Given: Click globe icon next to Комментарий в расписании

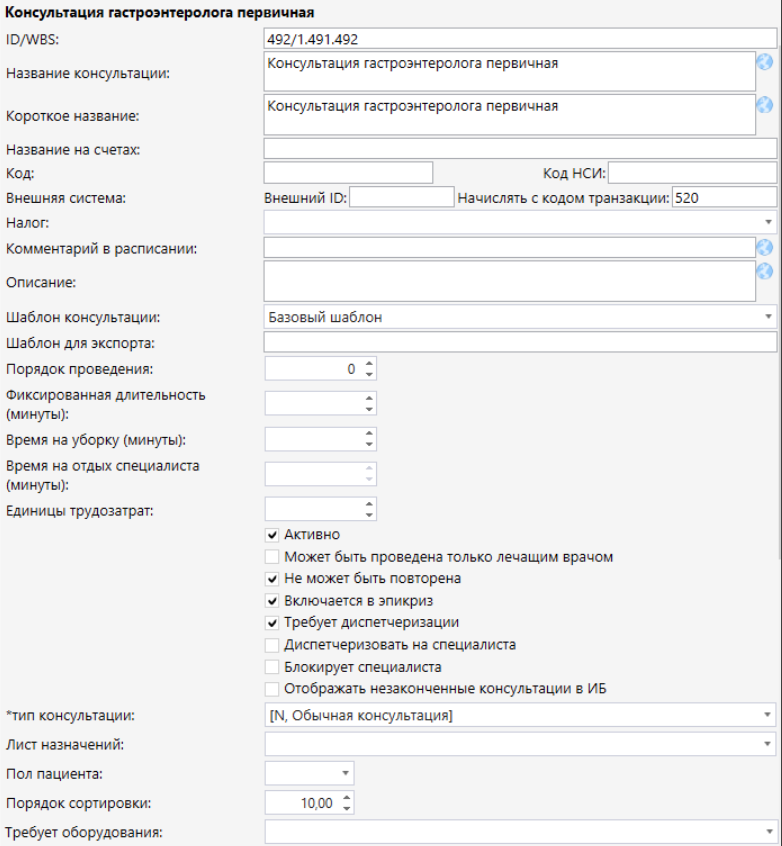Looking at the screenshot, I should (765, 247).
